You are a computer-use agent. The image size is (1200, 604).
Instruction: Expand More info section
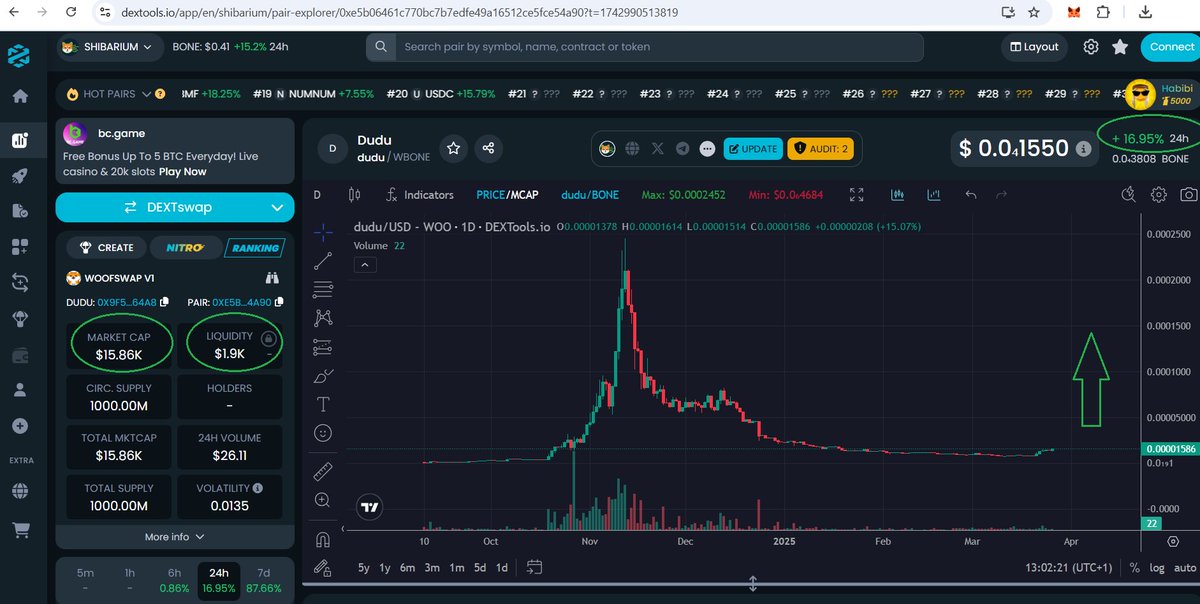click(x=175, y=537)
